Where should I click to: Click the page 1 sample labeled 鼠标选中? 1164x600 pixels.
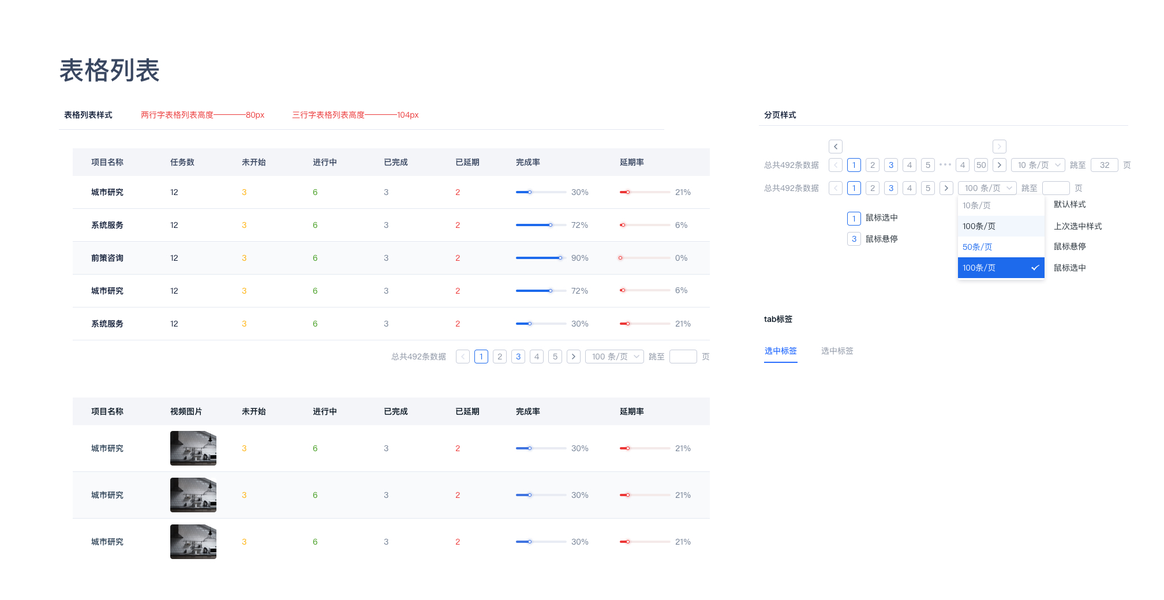(x=854, y=218)
